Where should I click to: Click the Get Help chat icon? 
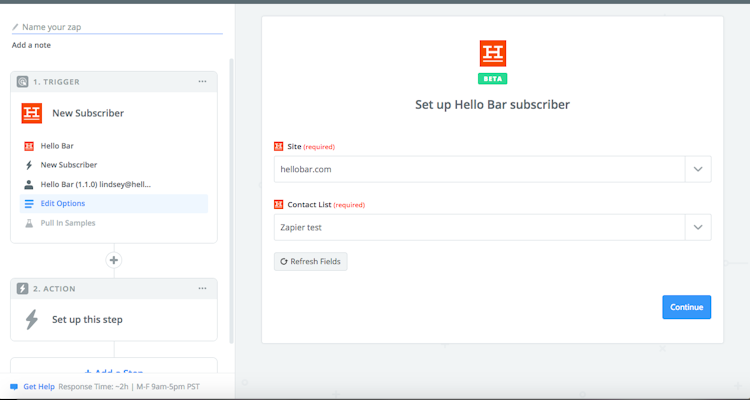(x=14, y=387)
